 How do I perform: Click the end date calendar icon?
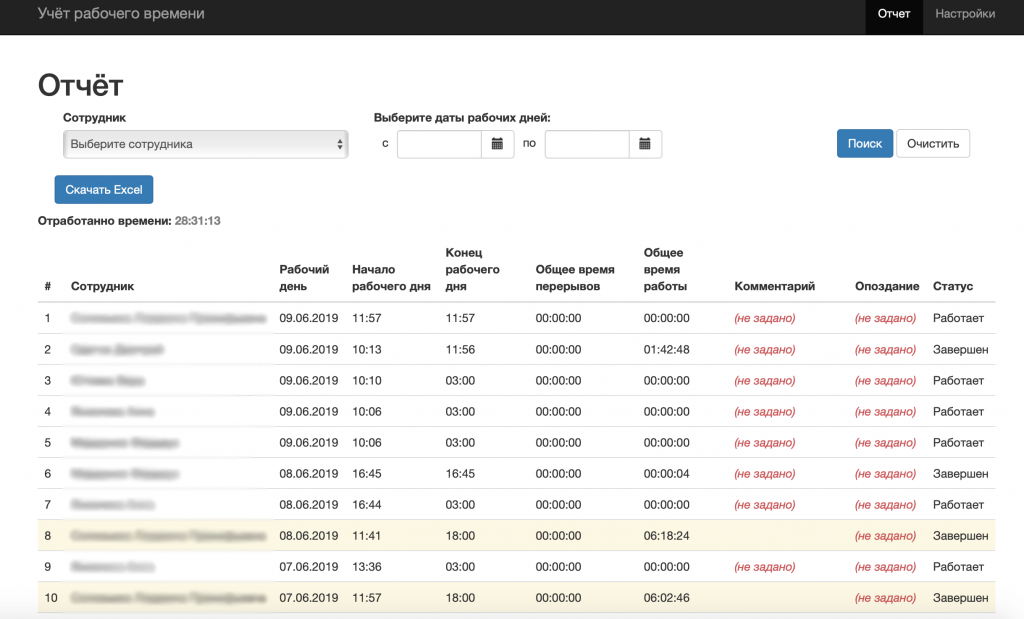tap(645, 144)
